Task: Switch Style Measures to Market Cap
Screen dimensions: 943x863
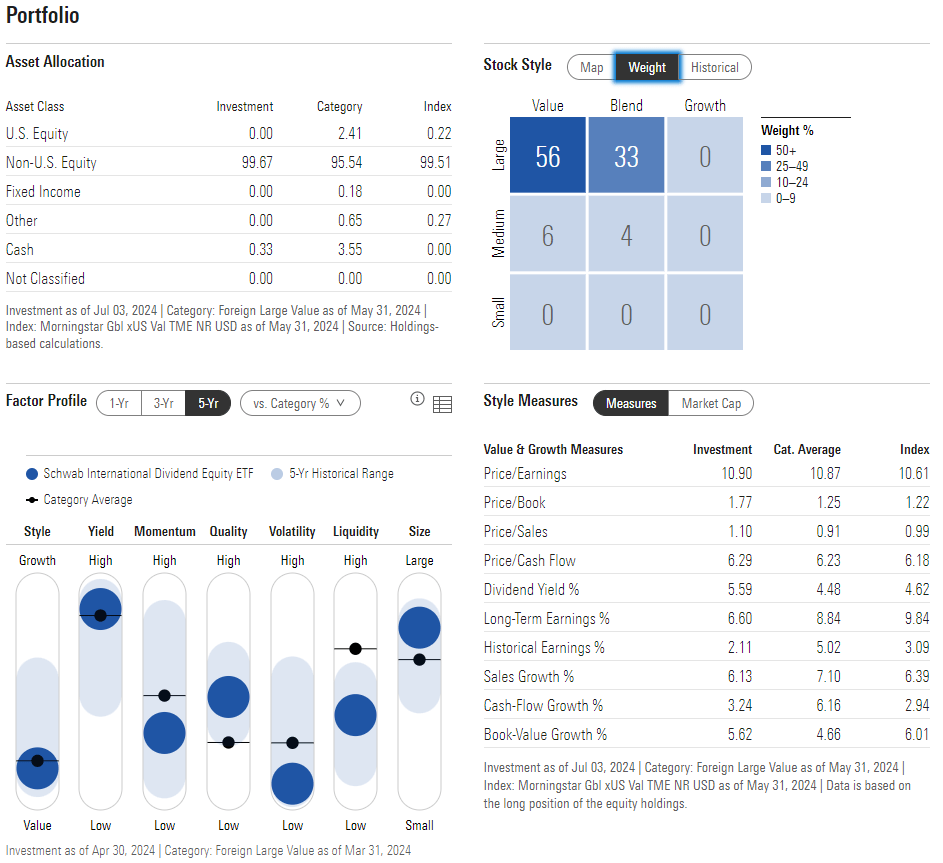Action: (x=711, y=404)
